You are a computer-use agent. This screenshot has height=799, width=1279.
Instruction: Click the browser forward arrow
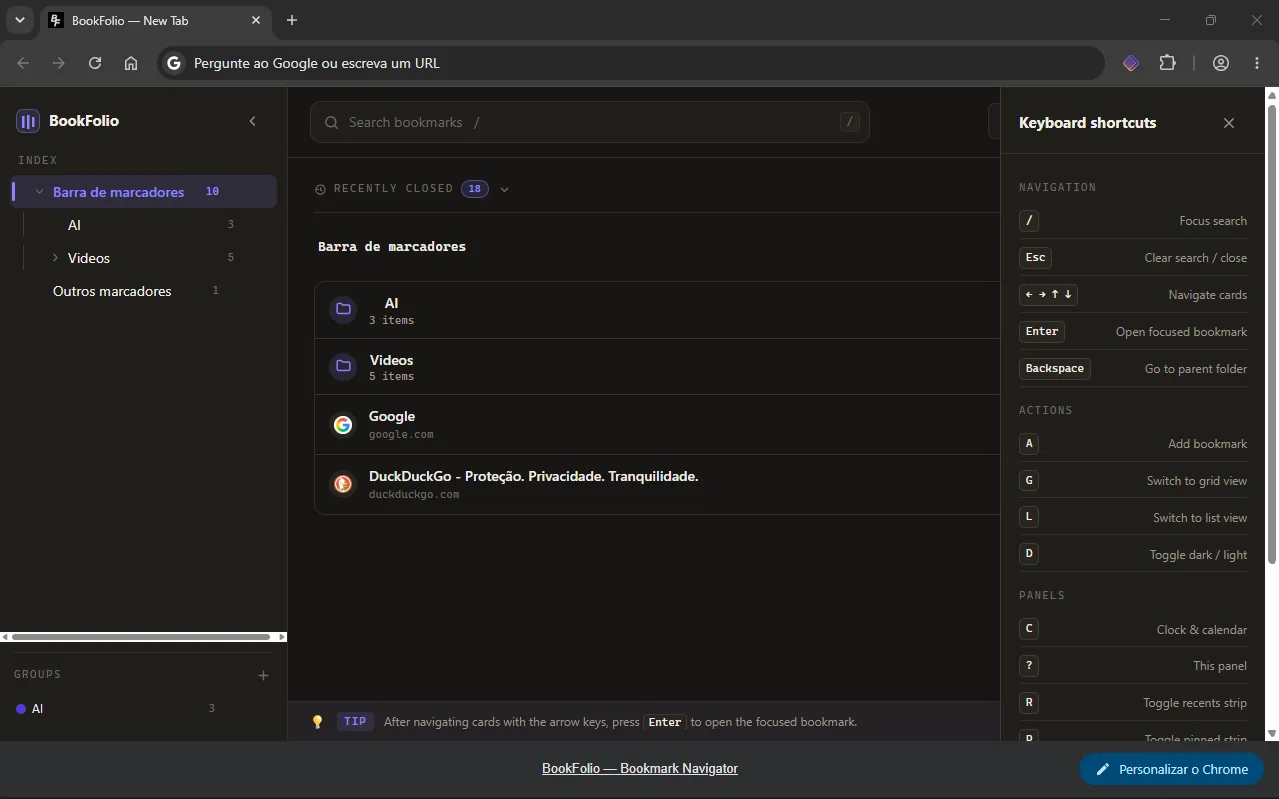point(59,63)
